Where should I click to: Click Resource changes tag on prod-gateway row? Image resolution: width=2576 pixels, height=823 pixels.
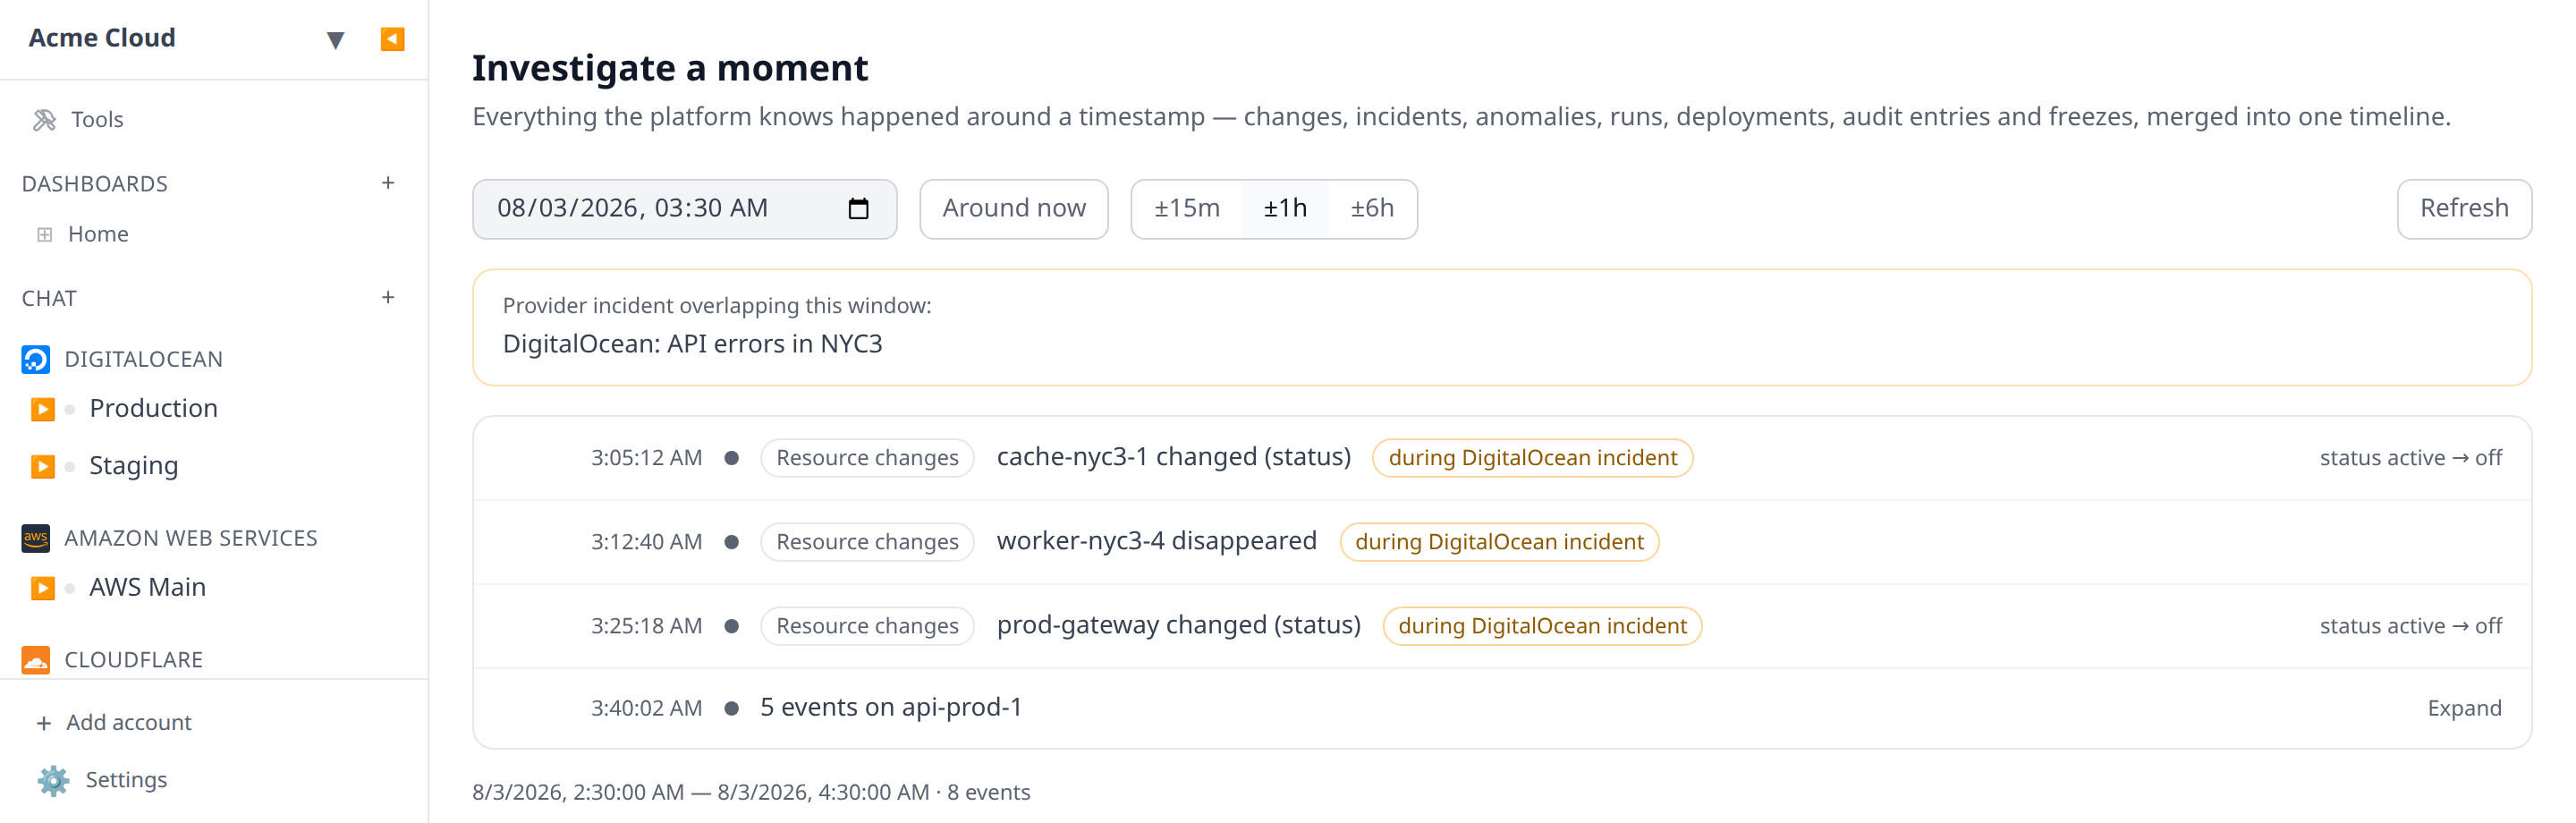coord(866,626)
